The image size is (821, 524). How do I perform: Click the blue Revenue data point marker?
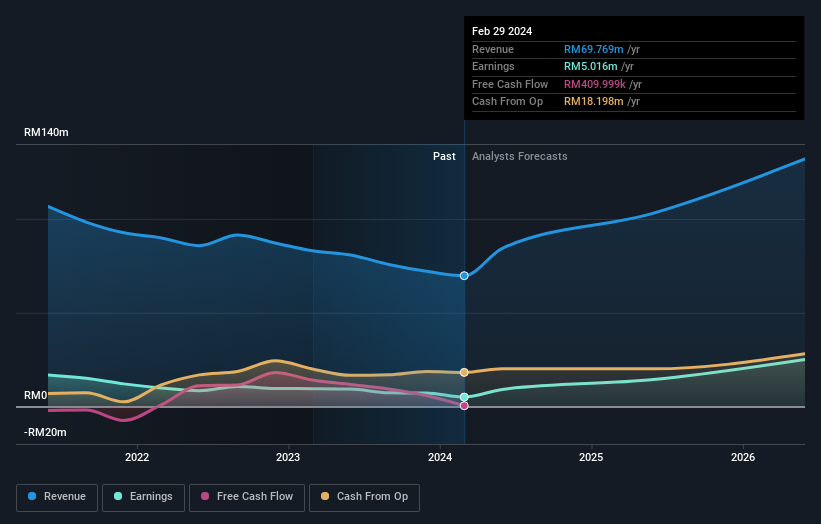pyautogui.click(x=464, y=276)
